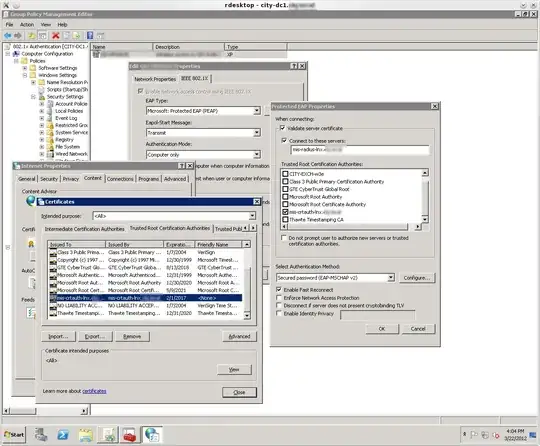Open Windows Explorer from the taskbar
540x446 pixels.
coord(85,435)
